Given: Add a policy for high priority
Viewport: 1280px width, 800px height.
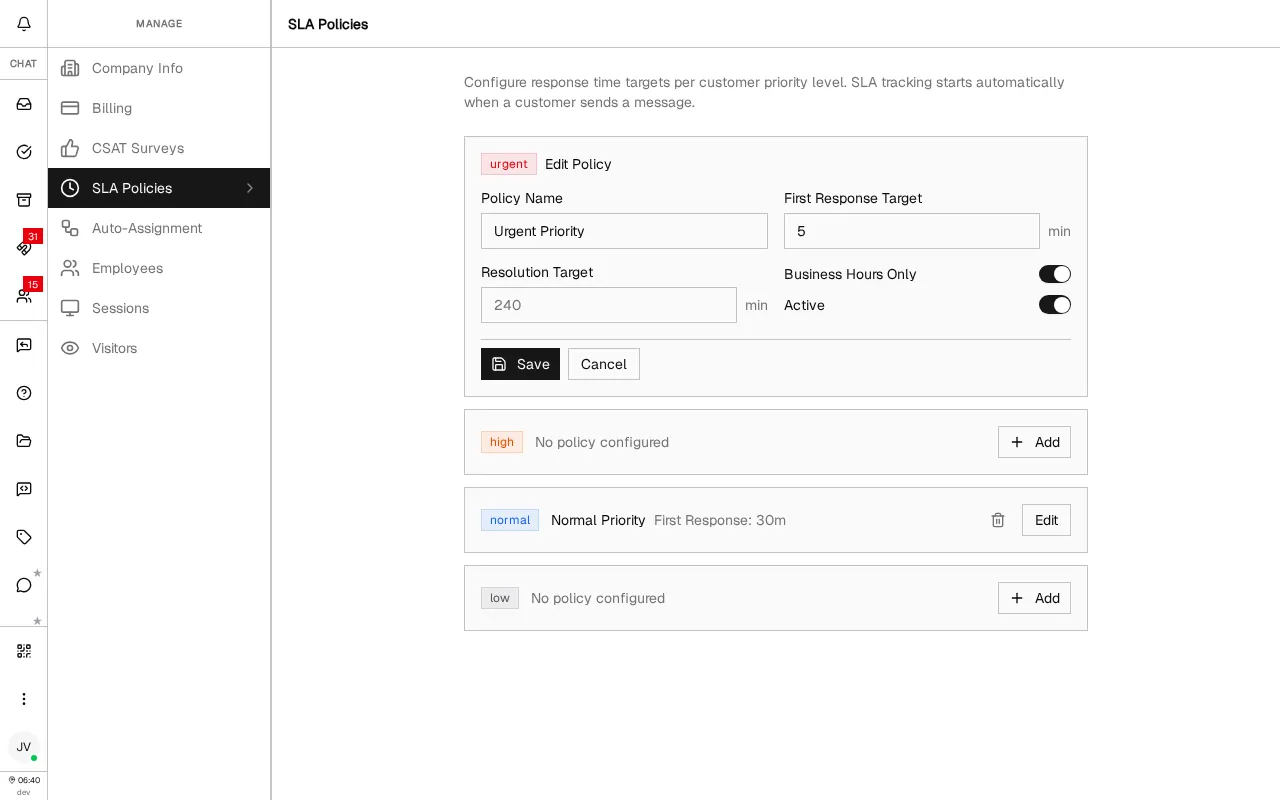Looking at the screenshot, I should (1034, 442).
